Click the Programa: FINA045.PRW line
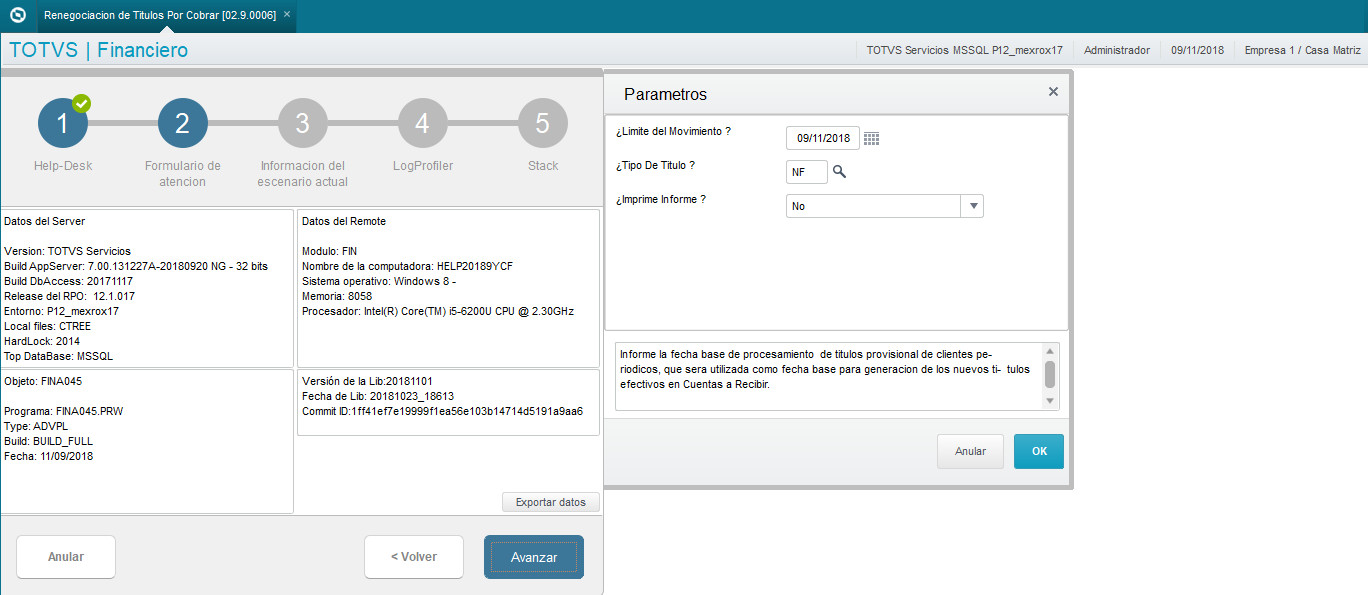Image resolution: width=1368 pixels, height=595 pixels. click(62, 411)
